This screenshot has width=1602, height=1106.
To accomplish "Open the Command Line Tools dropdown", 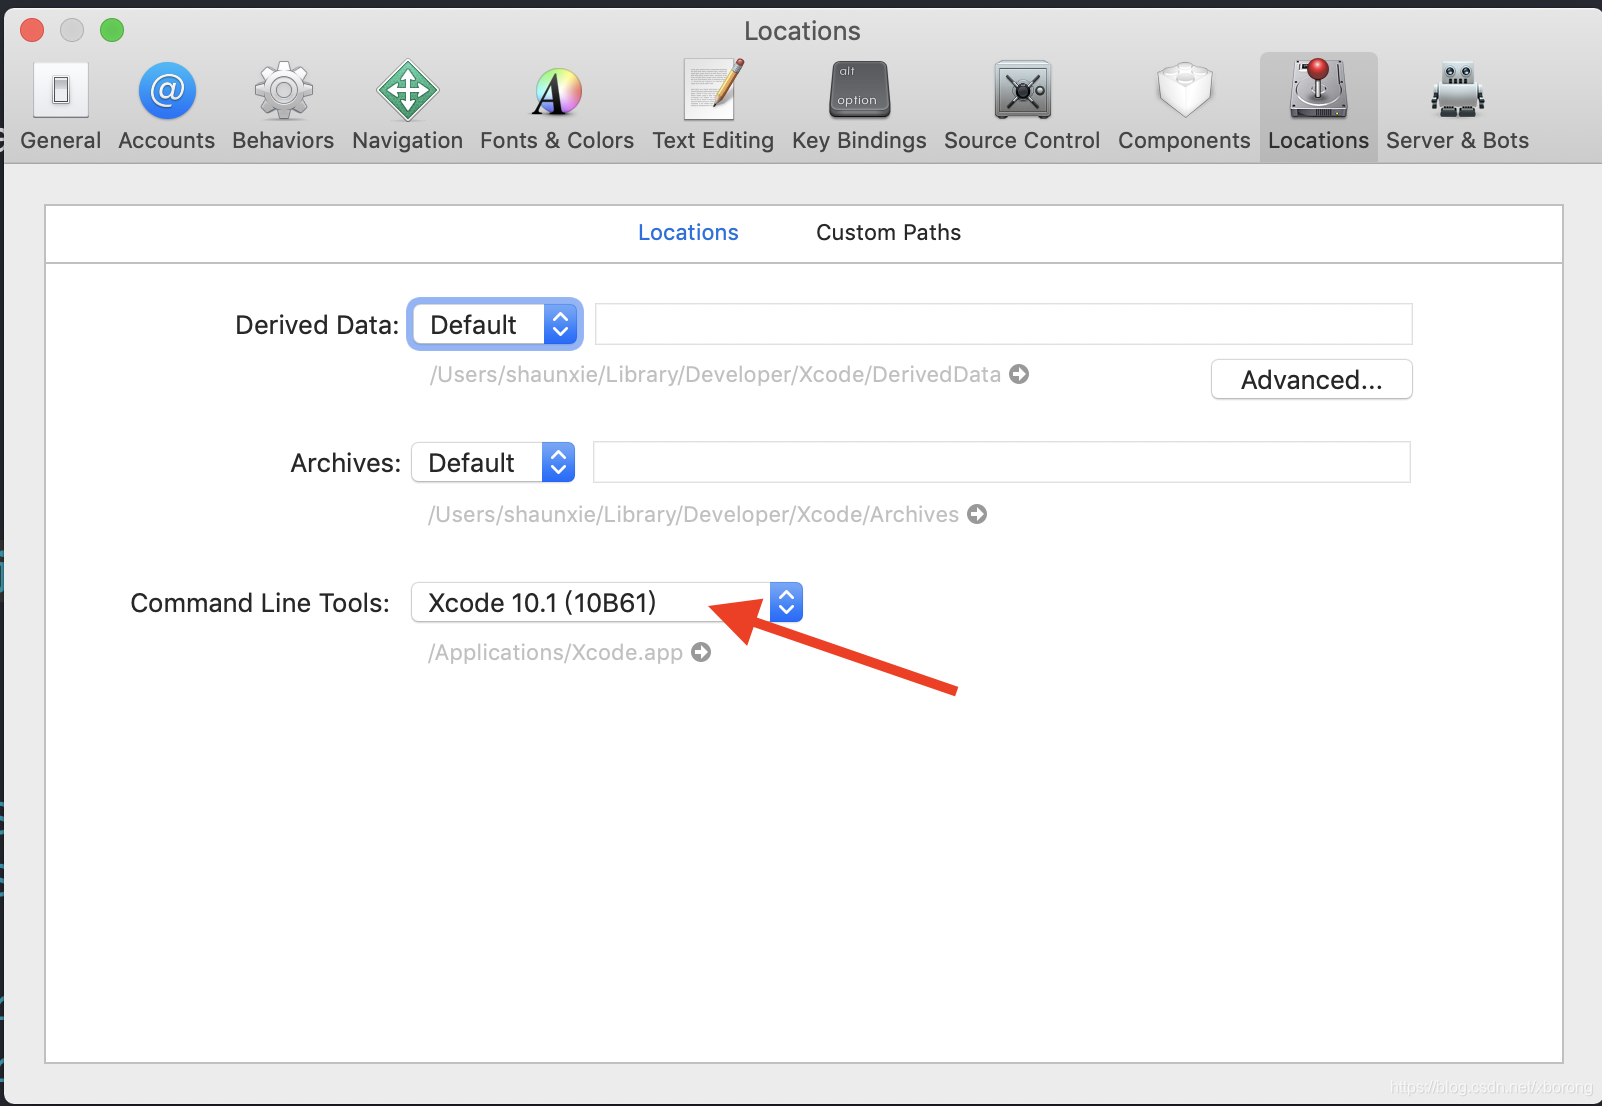I will pyautogui.click(x=607, y=602).
